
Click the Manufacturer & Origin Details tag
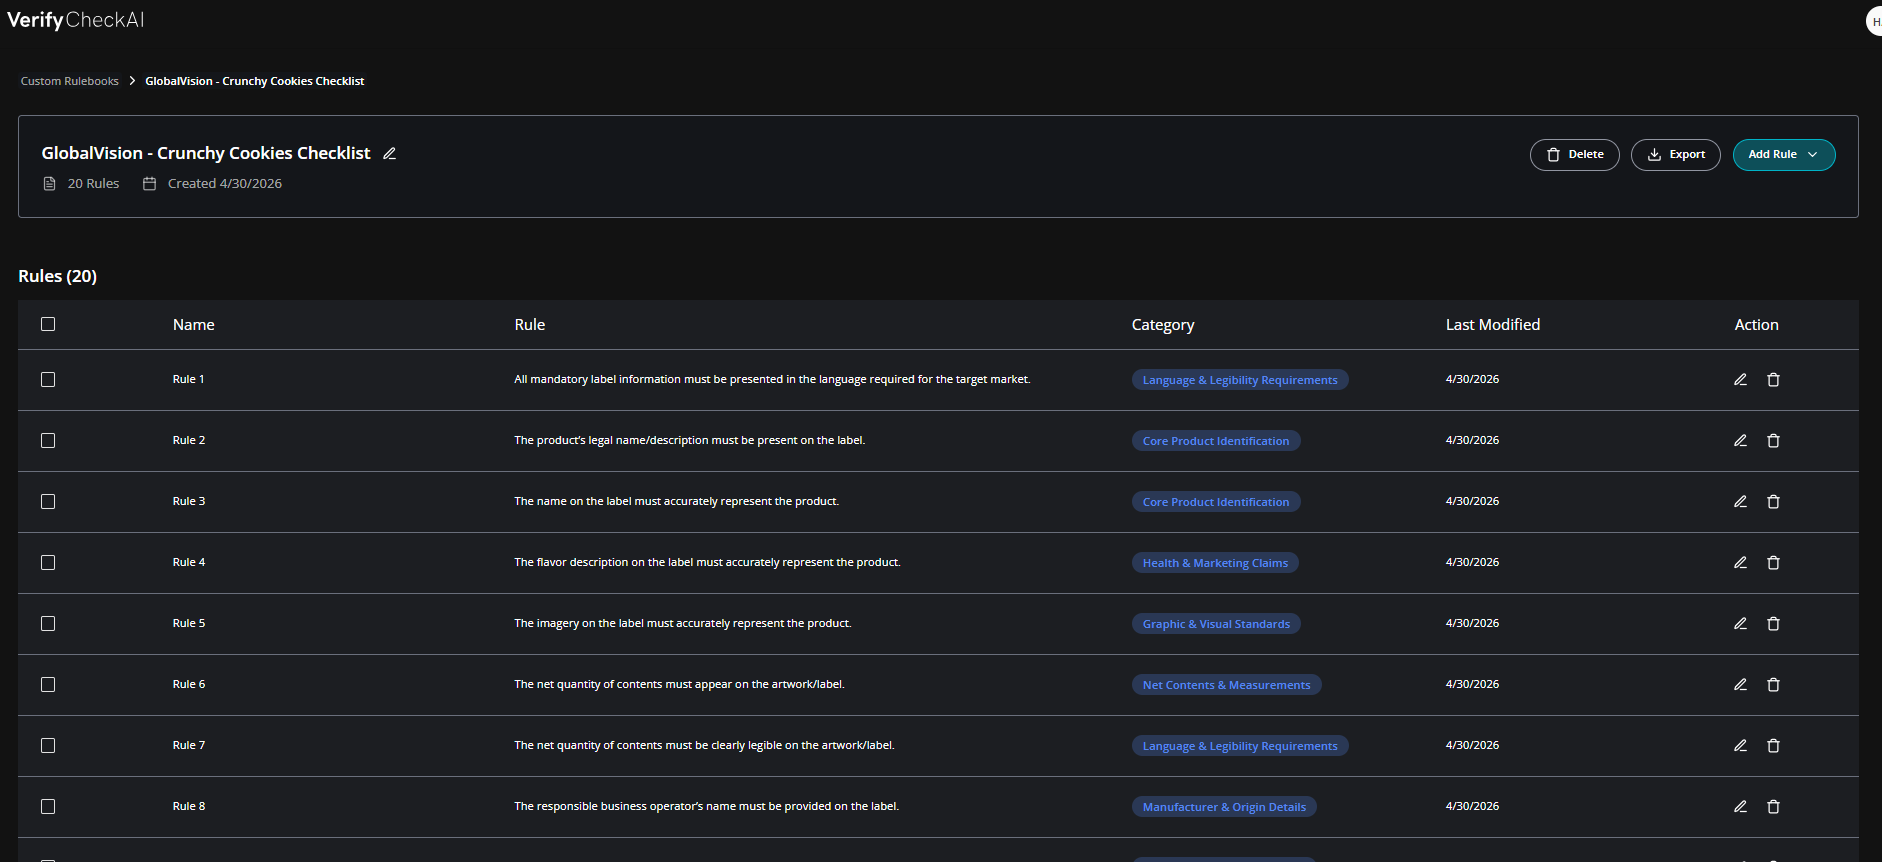(x=1224, y=807)
